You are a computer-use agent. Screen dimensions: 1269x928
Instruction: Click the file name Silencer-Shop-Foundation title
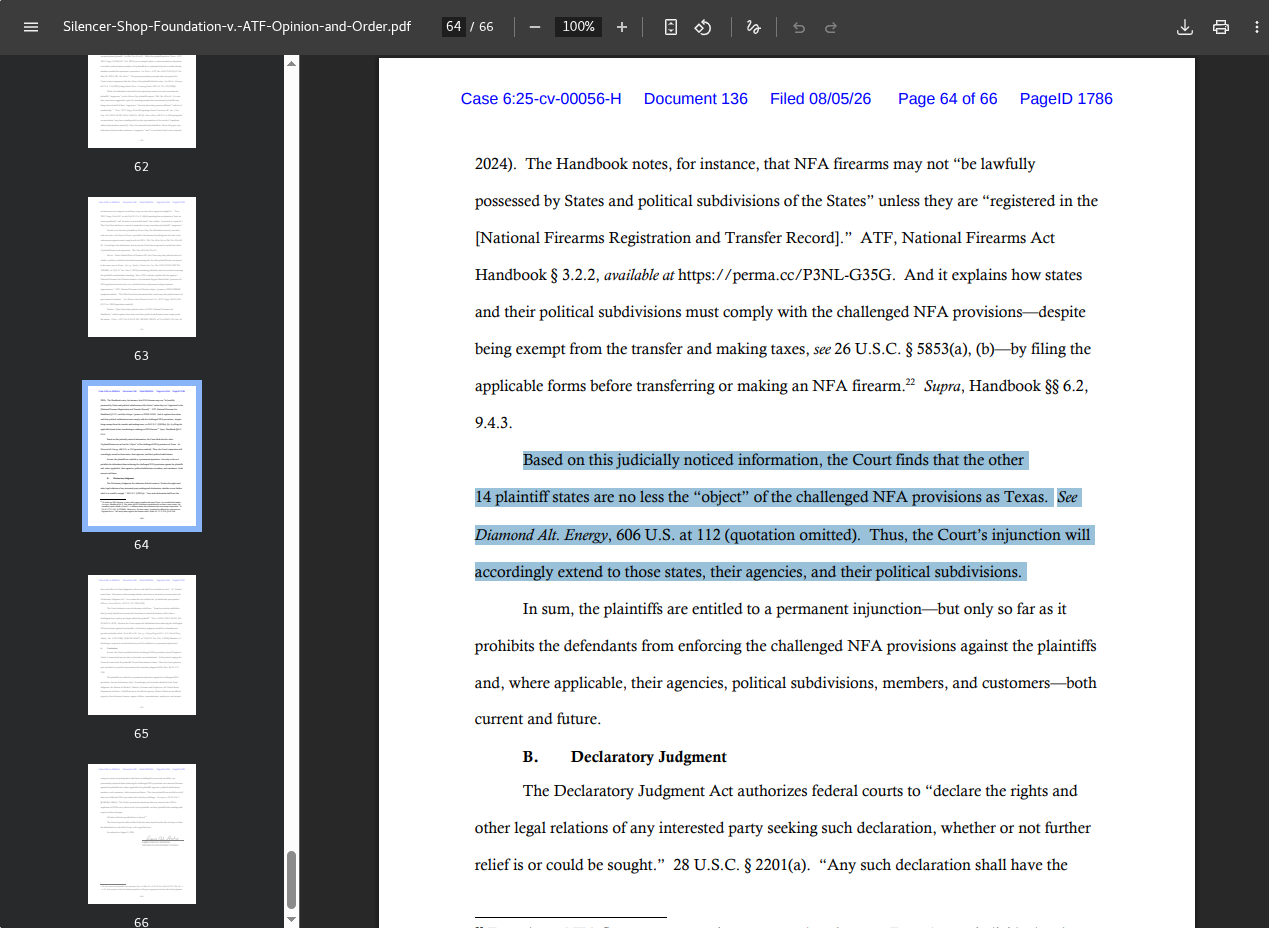click(x=237, y=27)
